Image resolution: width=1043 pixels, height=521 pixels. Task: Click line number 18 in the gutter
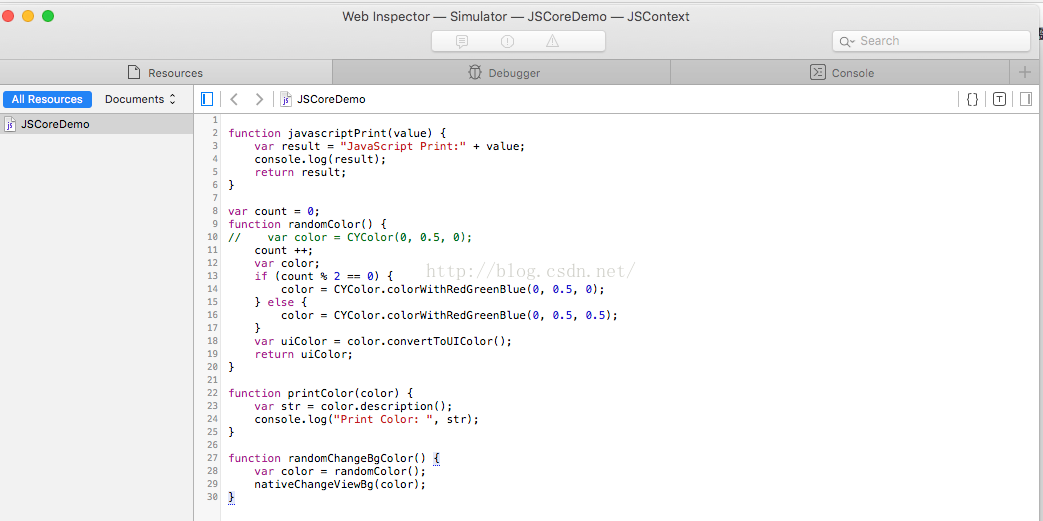212,341
